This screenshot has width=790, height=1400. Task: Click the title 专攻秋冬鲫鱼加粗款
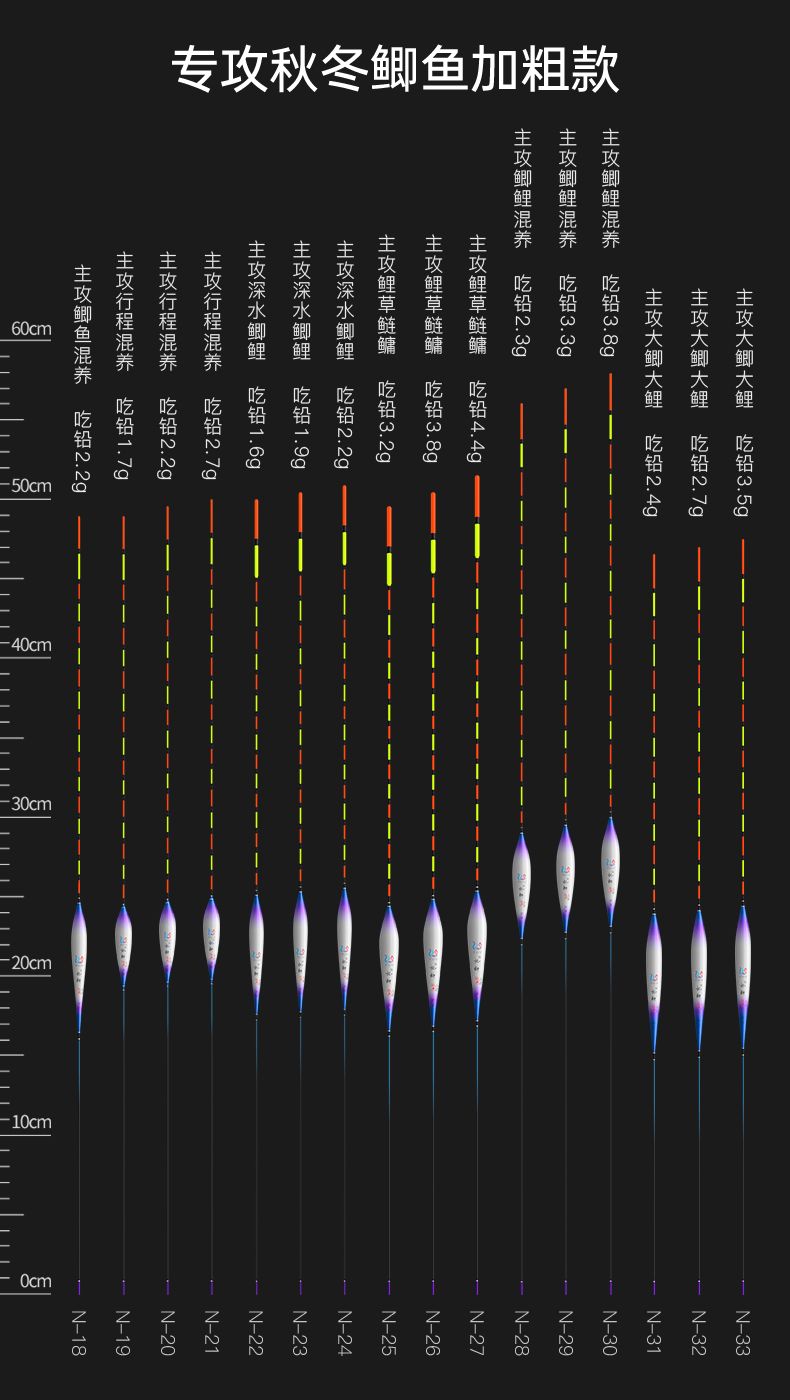pyautogui.click(x=395, y=70)
